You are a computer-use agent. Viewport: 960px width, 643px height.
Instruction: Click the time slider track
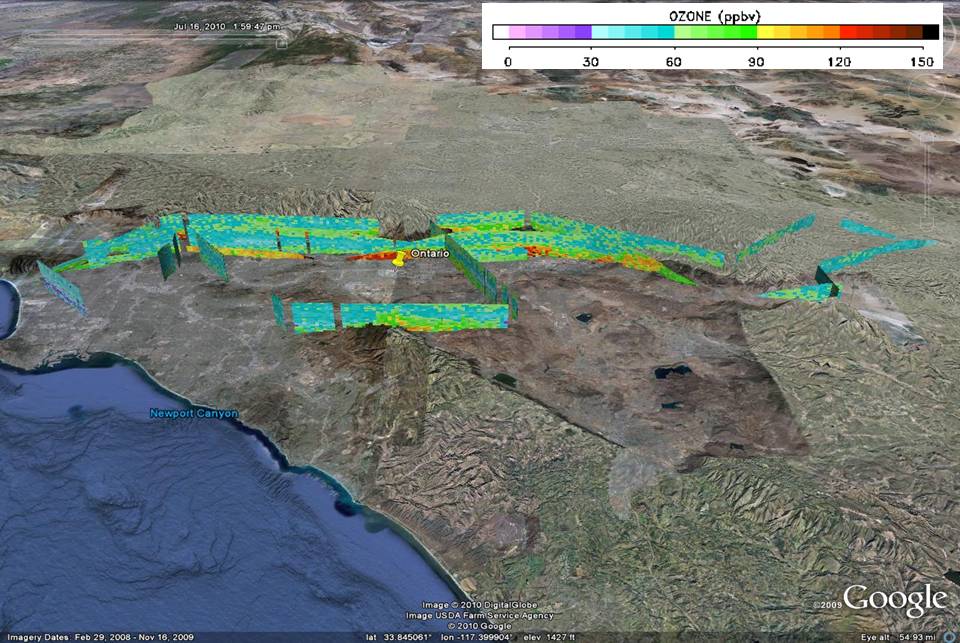(153, 37)
